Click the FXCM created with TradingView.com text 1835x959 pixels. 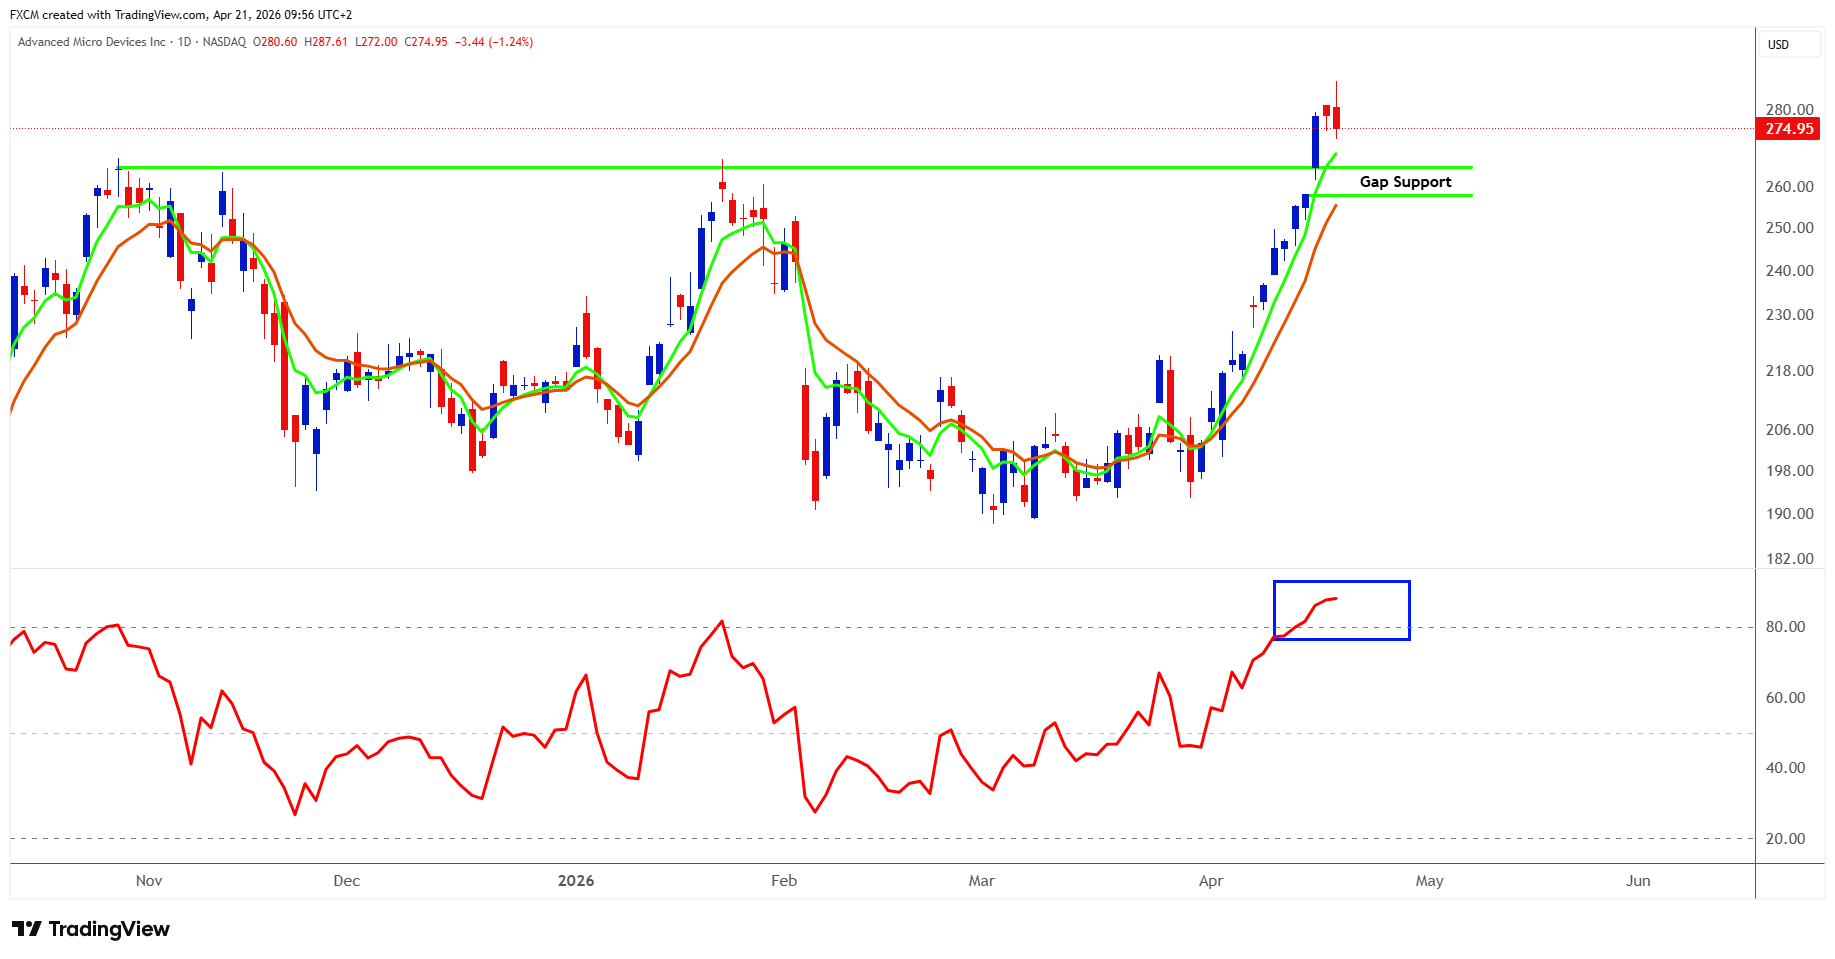click(180, 15)
